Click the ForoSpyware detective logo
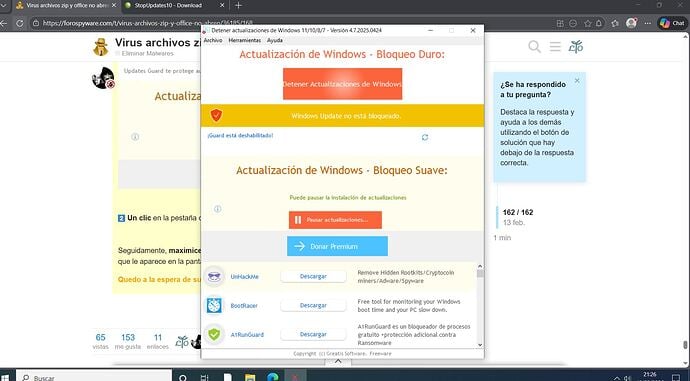Screen dimensions: 690x381 [x=101, y=47]
